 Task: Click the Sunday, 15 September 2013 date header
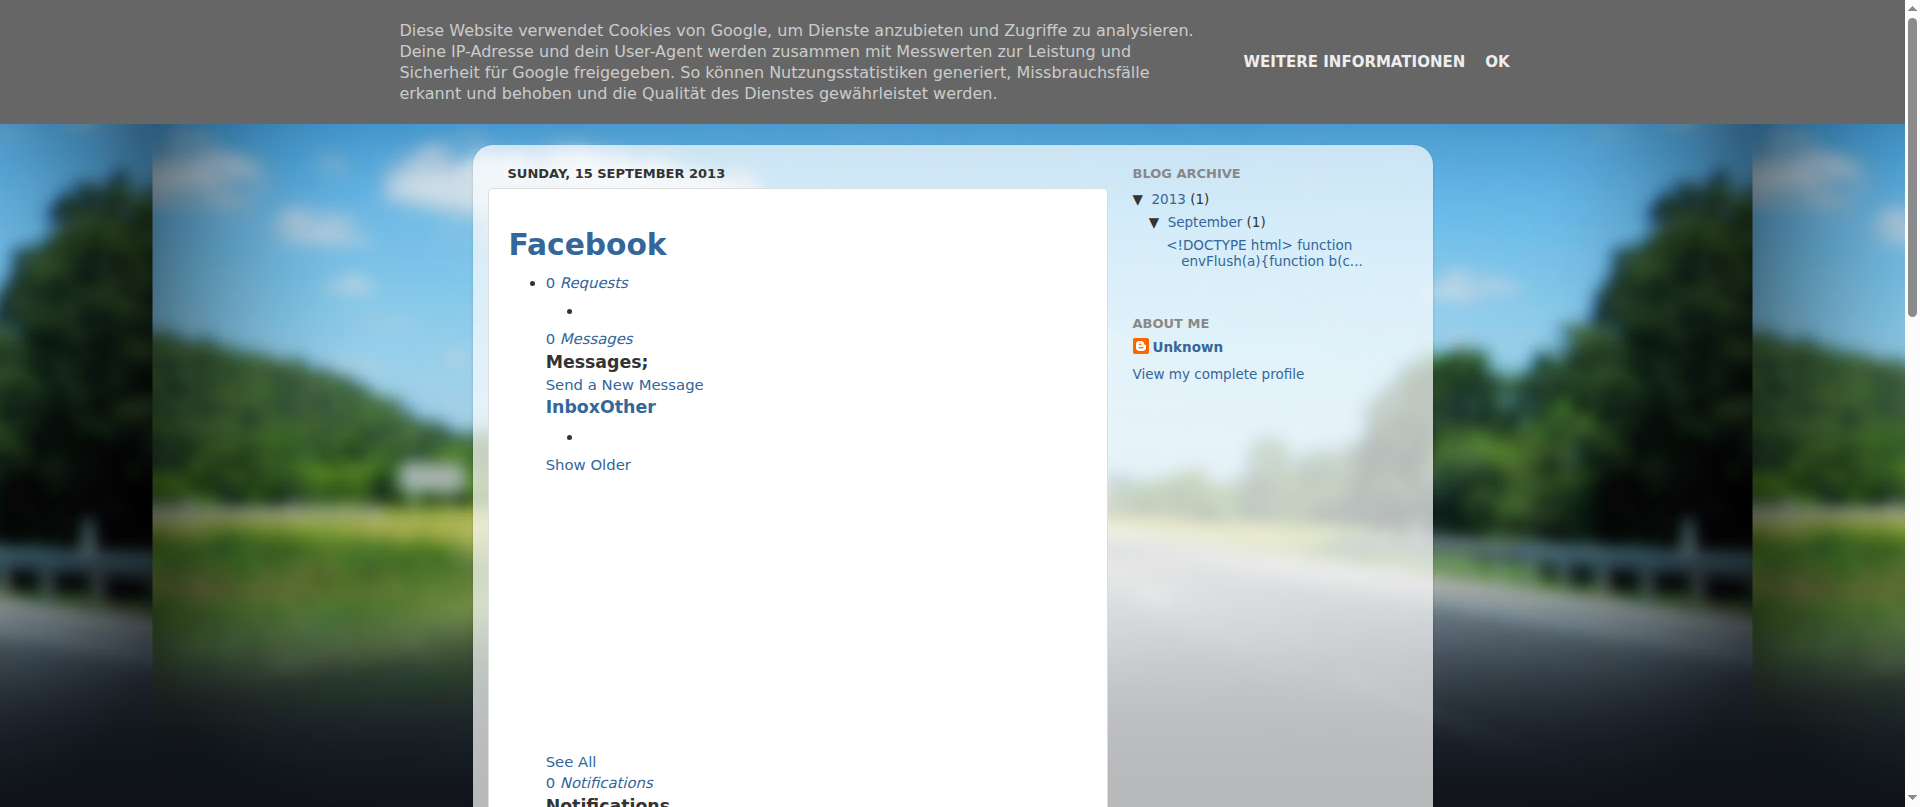click(x=616, y=173)
